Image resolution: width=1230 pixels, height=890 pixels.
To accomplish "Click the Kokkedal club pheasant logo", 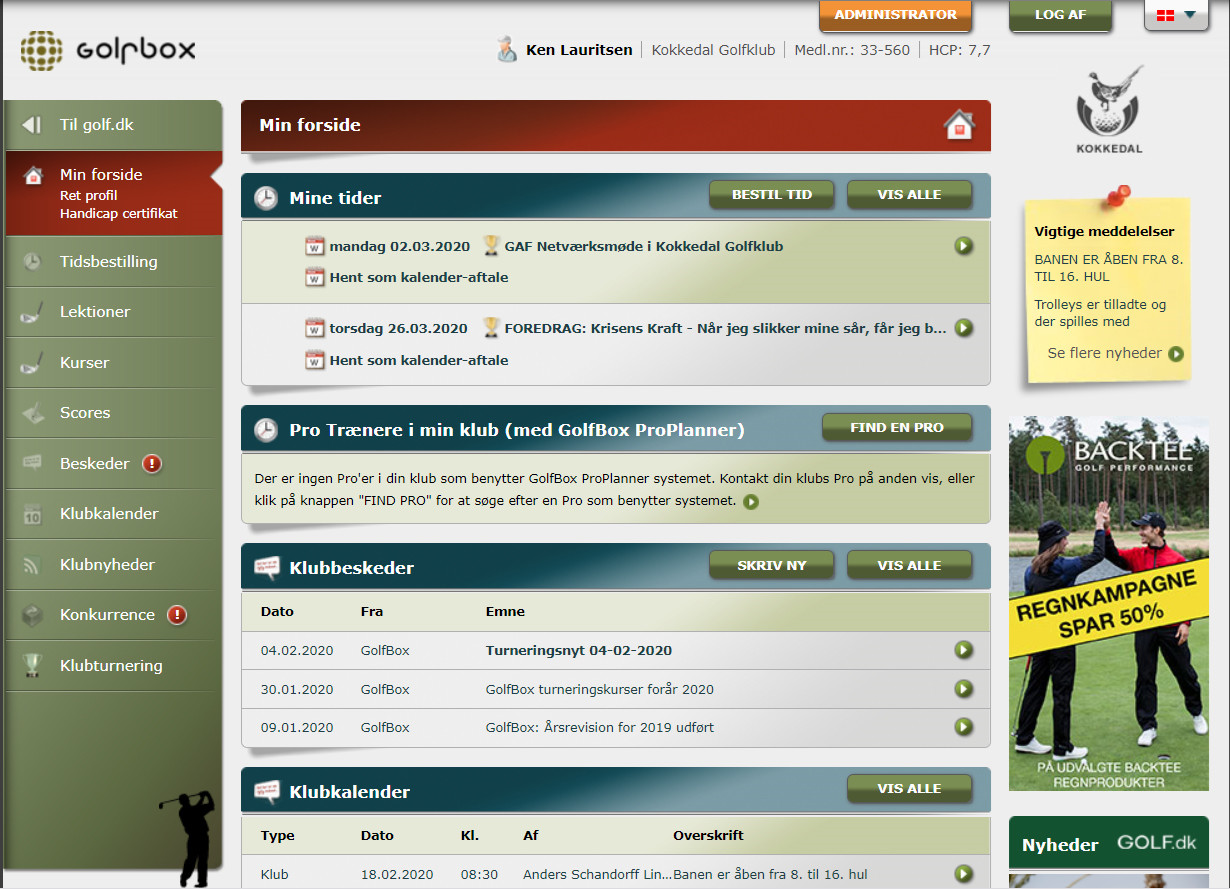I will coord(1109,110).
